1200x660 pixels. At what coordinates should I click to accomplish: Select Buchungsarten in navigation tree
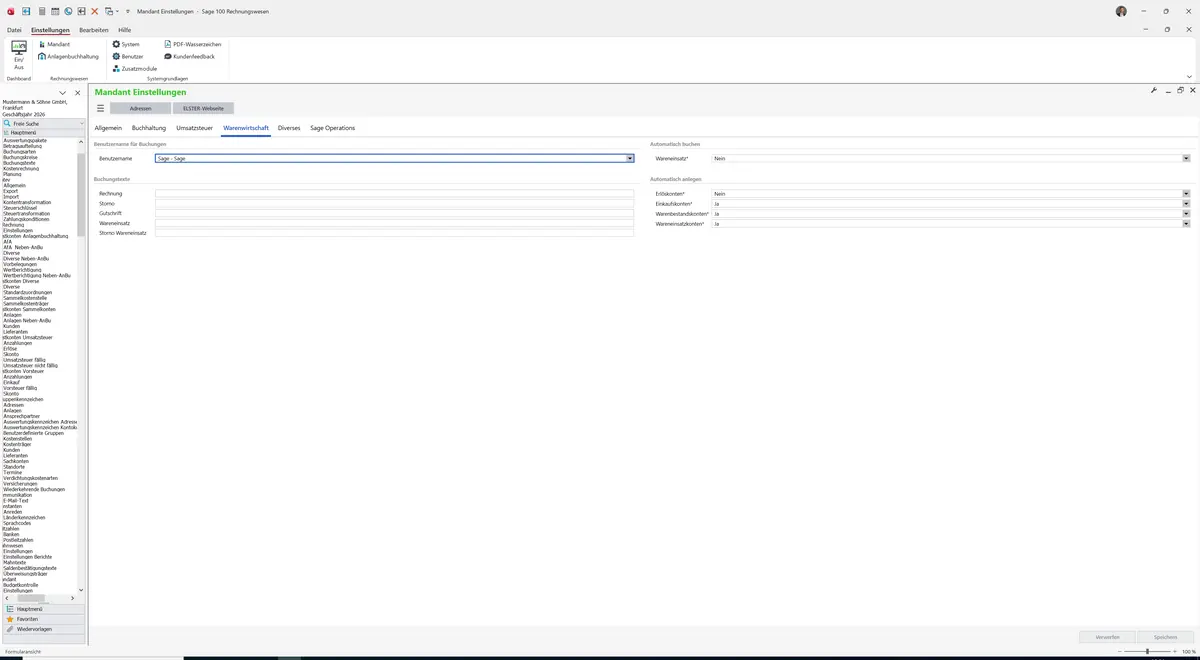[20, 151]
